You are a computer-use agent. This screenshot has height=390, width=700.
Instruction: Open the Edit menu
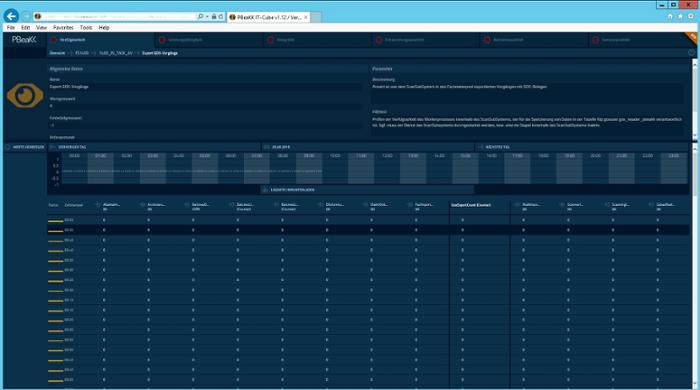(25, 28)
